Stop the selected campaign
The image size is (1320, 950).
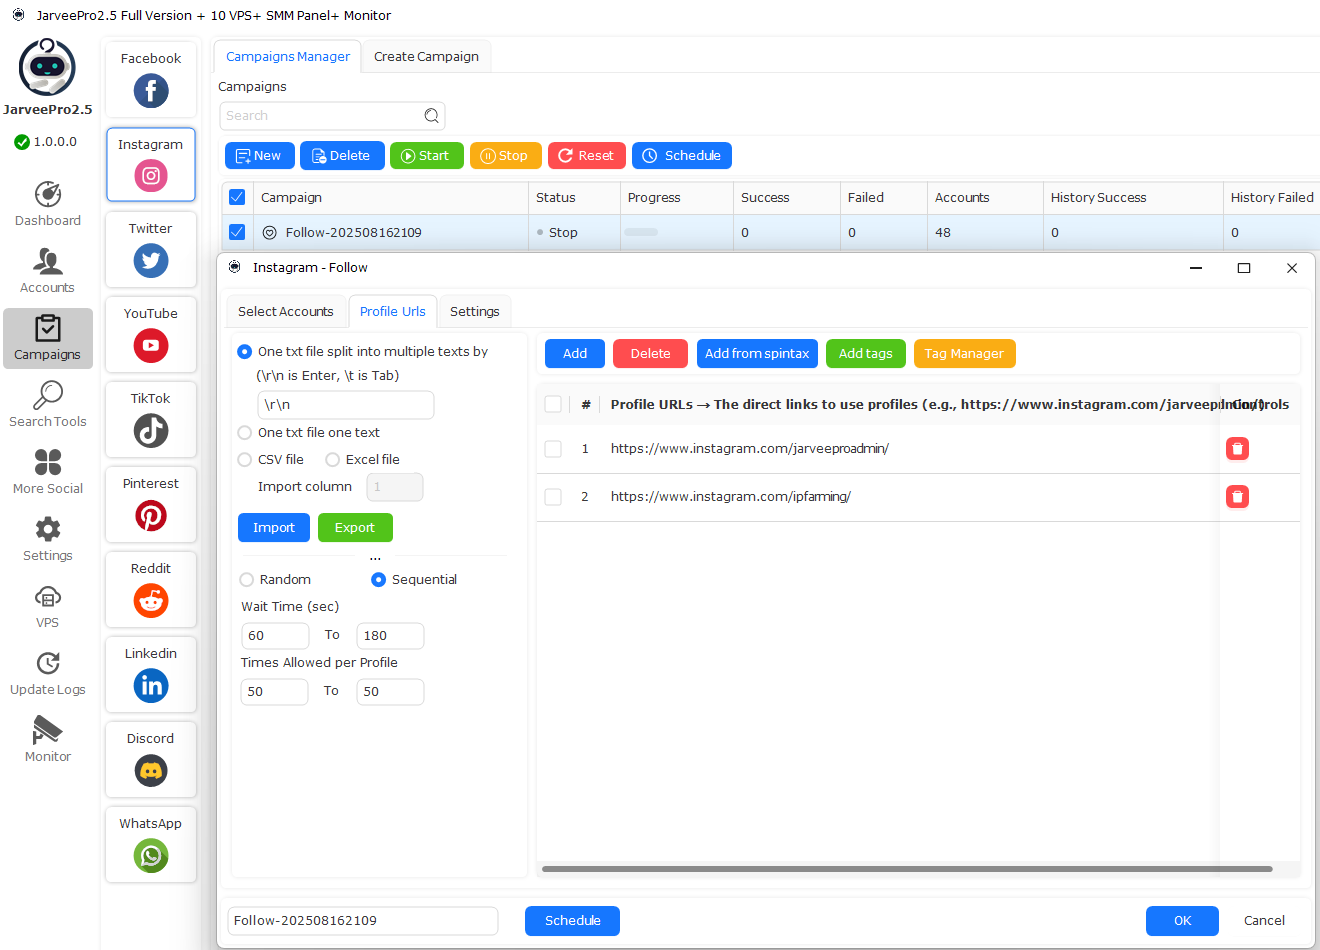pos(506,156)
